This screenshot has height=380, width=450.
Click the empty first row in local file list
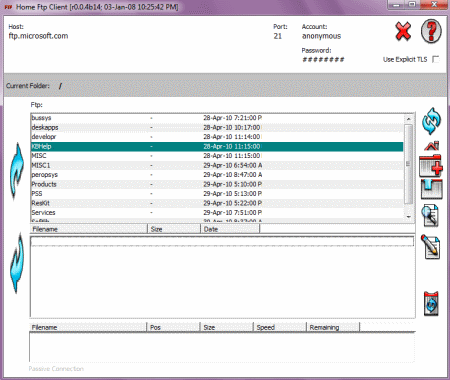coord(222,242)
